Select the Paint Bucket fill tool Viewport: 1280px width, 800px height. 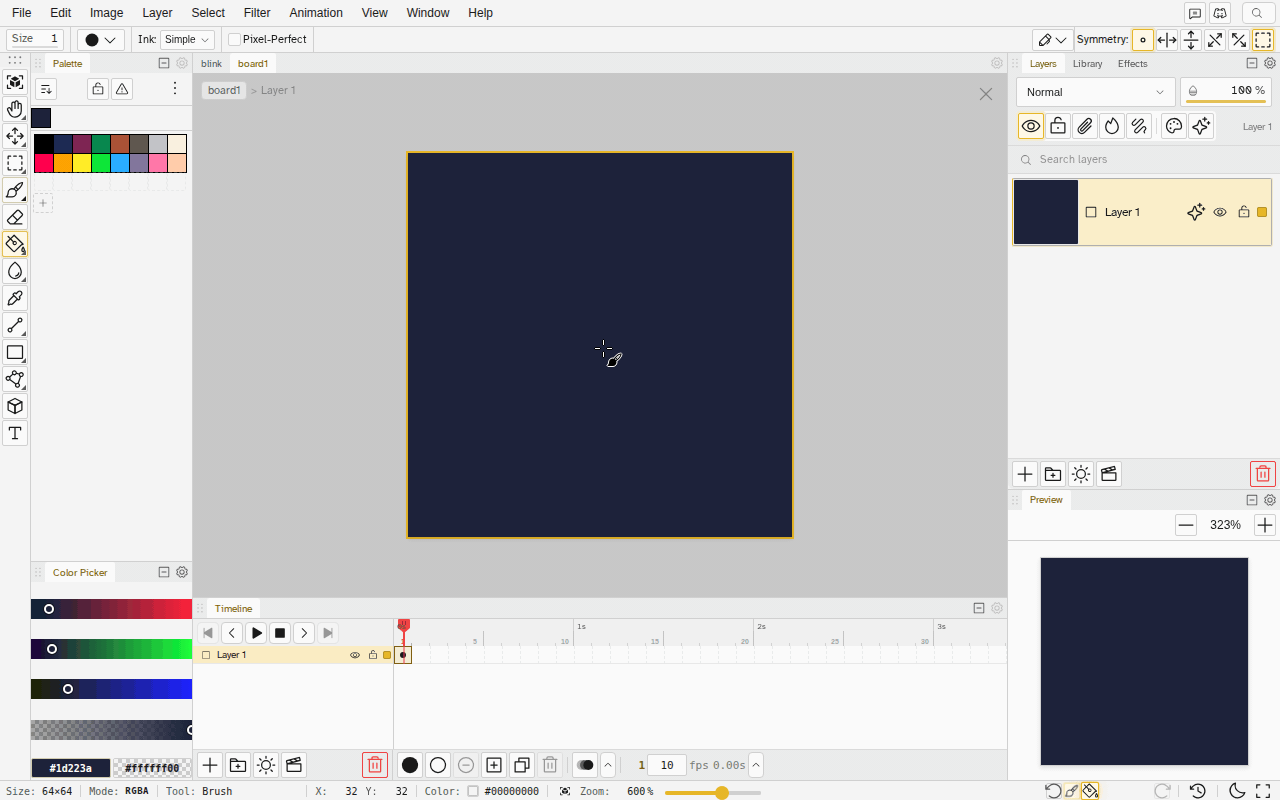coord(15,244)
